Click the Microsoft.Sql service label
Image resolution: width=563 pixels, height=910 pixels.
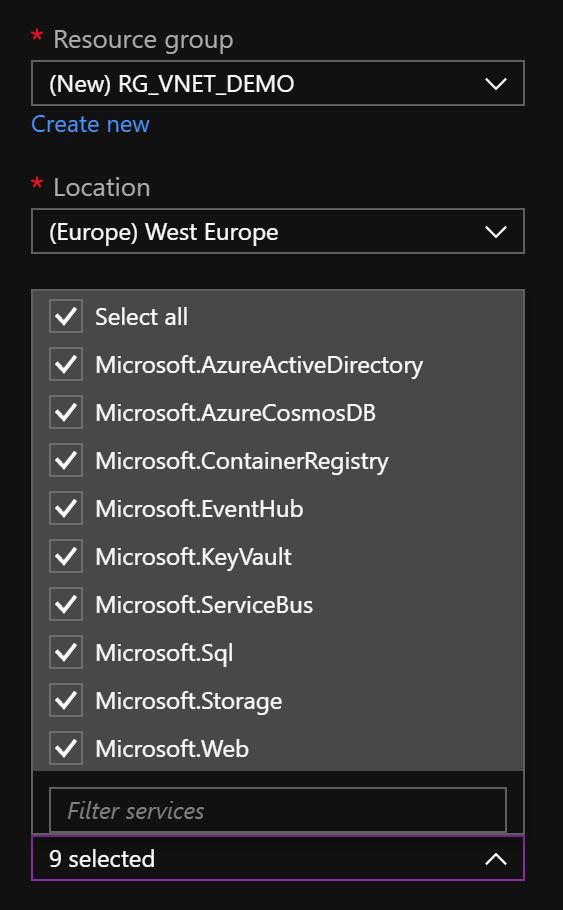pos(164,653)
